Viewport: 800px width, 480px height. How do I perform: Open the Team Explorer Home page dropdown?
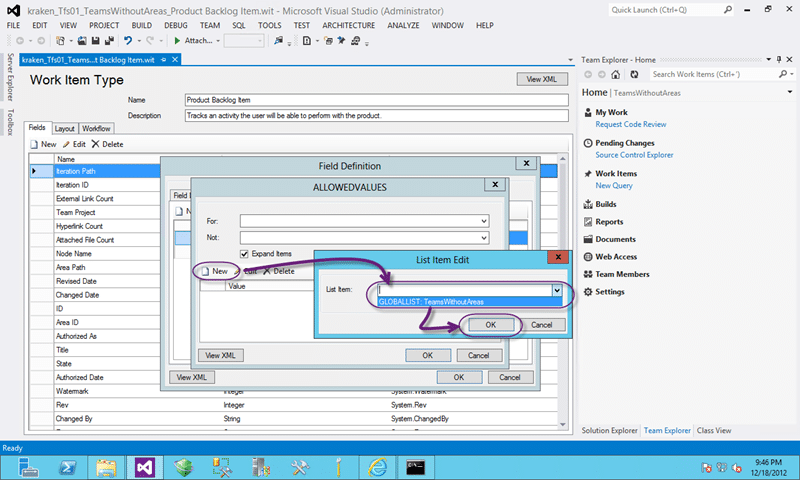[x=790, y=92]
